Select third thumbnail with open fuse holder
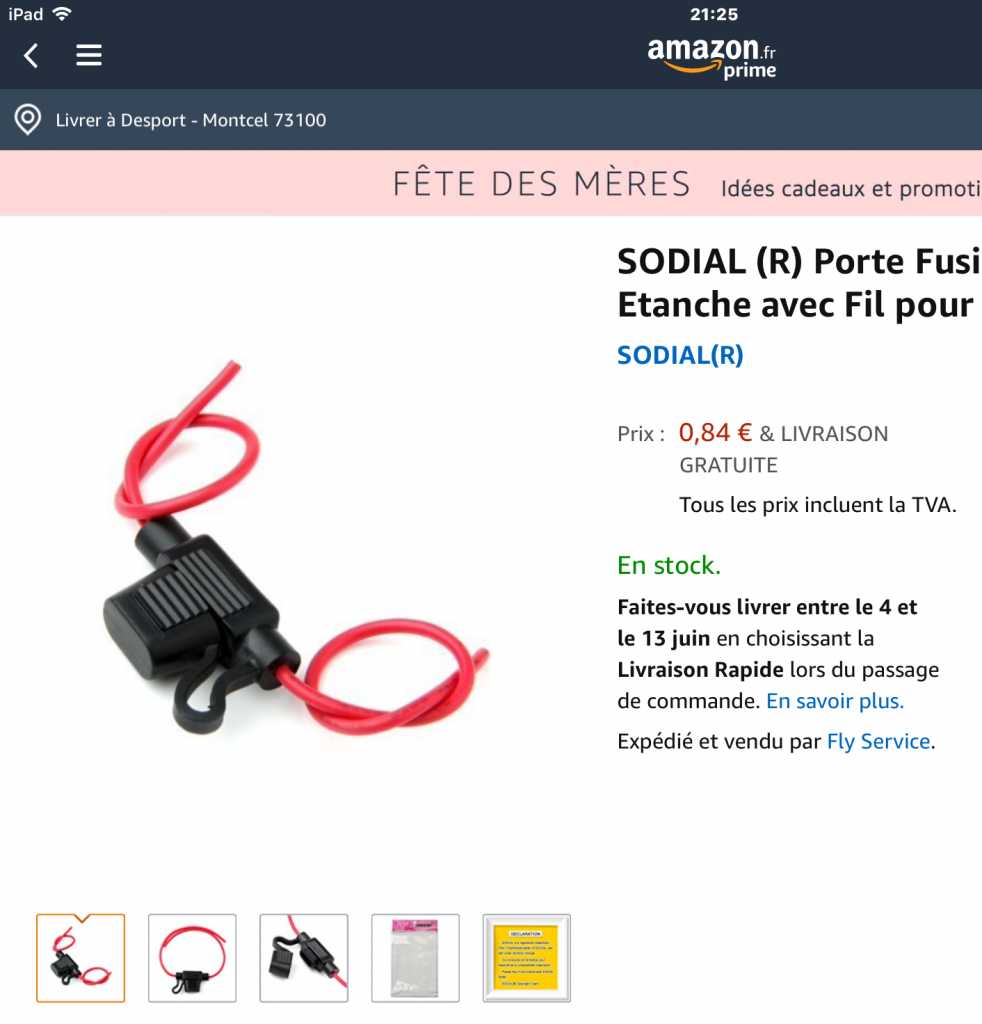This screenshot has width=982, height=1024. 304,958
